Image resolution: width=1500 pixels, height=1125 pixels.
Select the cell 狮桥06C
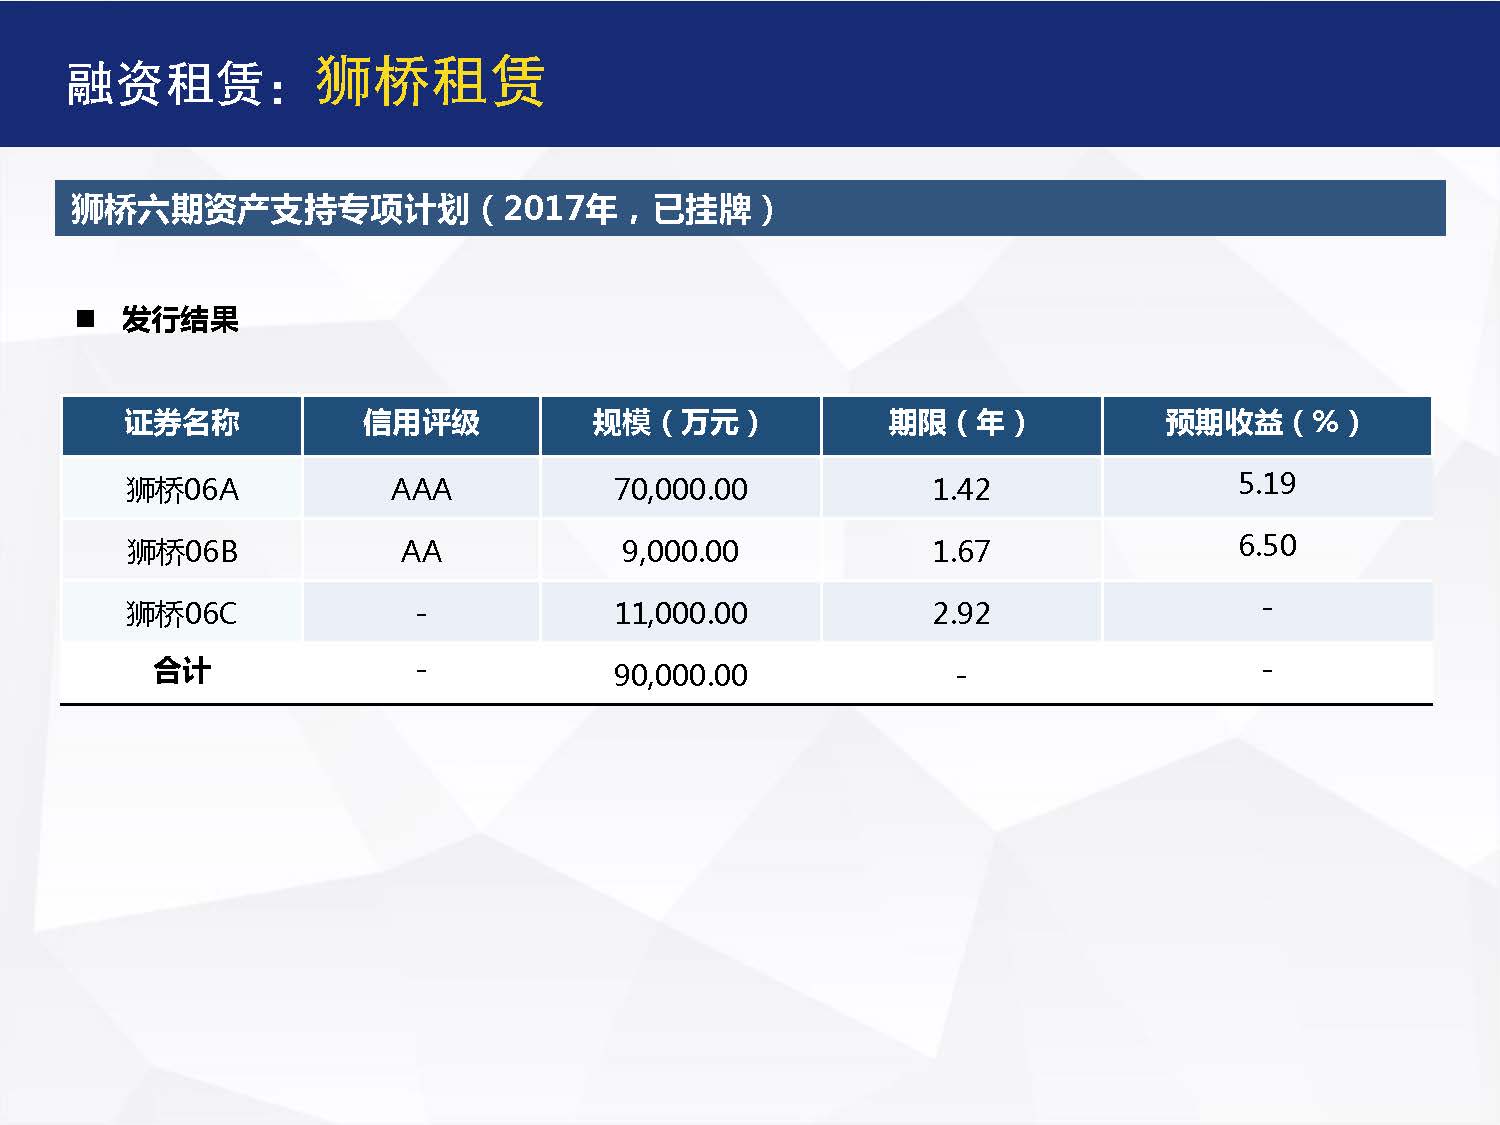tap(182, 613)
